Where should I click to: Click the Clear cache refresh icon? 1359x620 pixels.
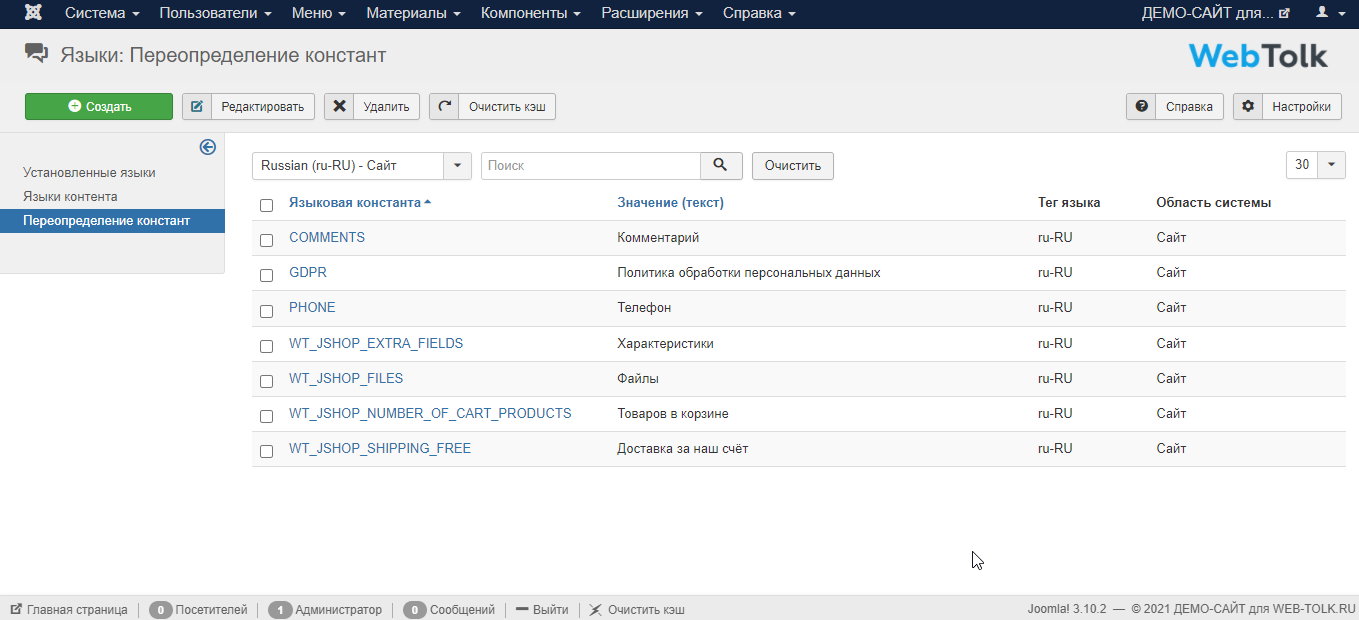pyautogui.click(x=444, y=106)
